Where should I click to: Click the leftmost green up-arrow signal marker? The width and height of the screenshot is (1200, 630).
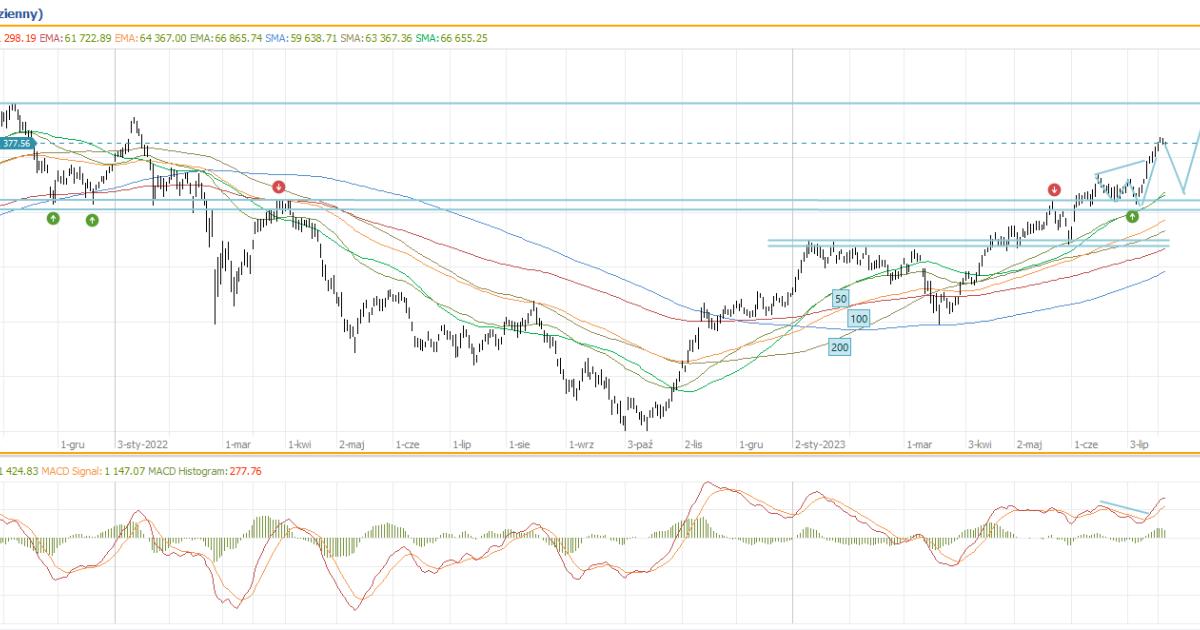click(53, 218)
